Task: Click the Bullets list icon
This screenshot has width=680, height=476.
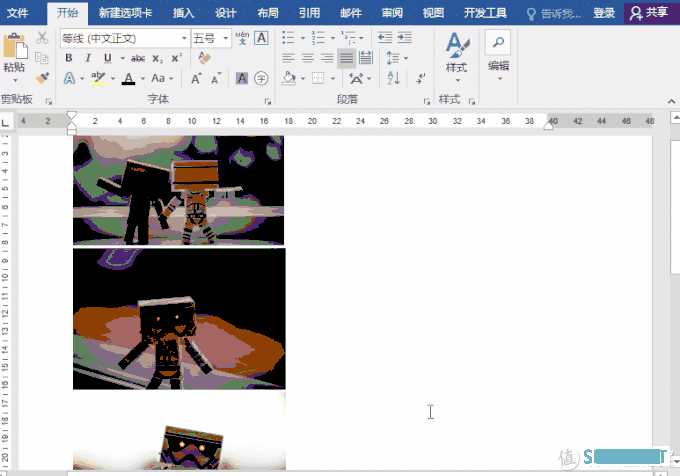Action: (x=288, y=38)
